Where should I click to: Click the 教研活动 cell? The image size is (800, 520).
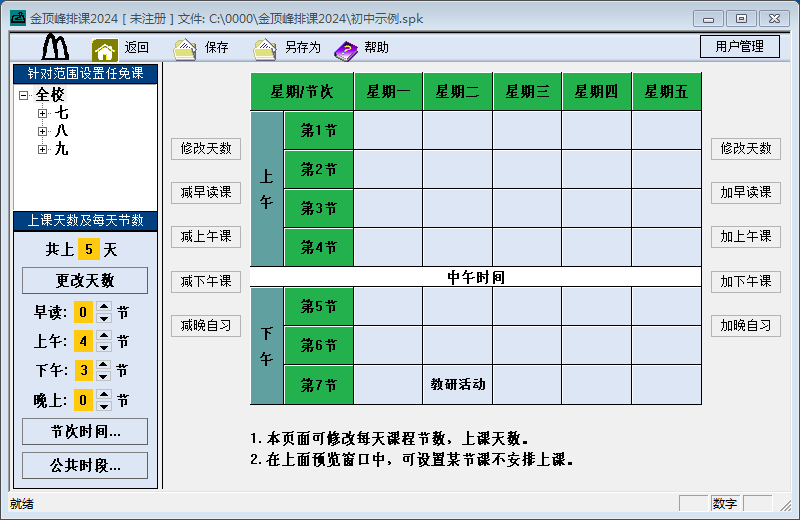pyautogui.click(x=458, y=385)
